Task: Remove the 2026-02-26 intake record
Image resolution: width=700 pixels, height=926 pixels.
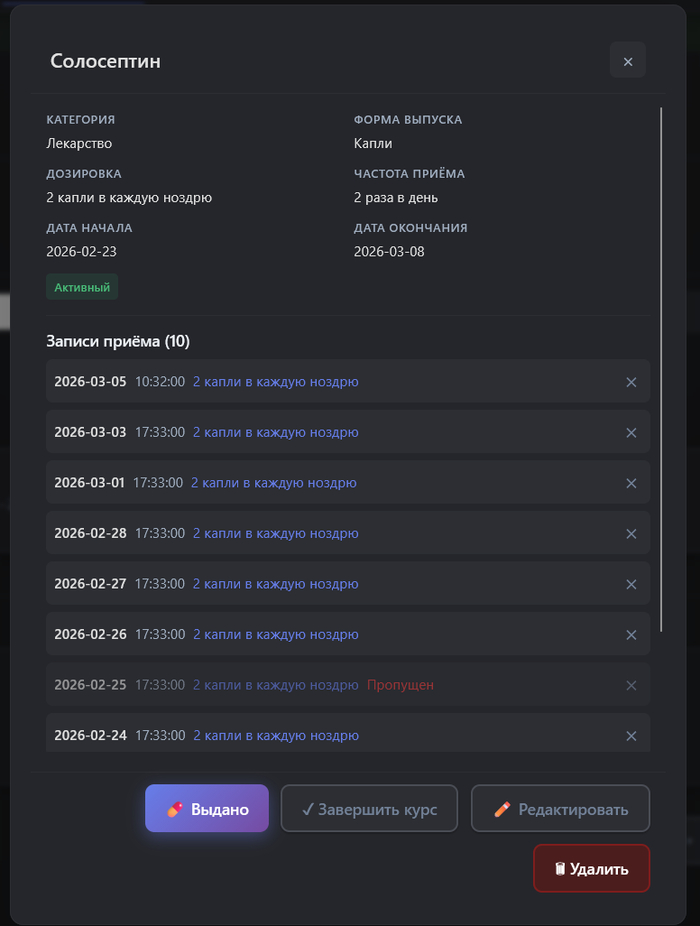Action: 631,635
